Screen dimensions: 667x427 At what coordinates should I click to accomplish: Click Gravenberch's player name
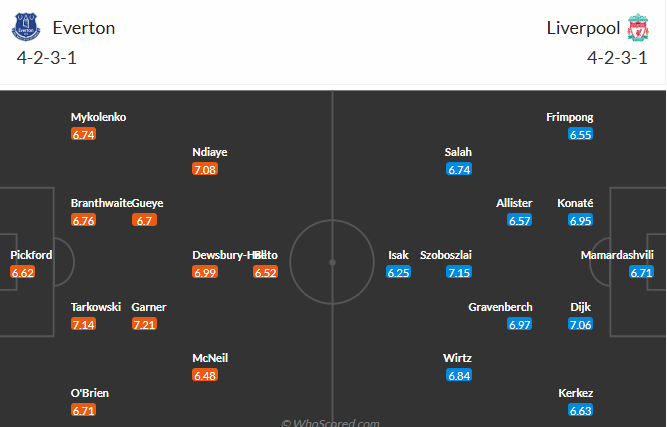pyautogui.click(x=500, y=307)
